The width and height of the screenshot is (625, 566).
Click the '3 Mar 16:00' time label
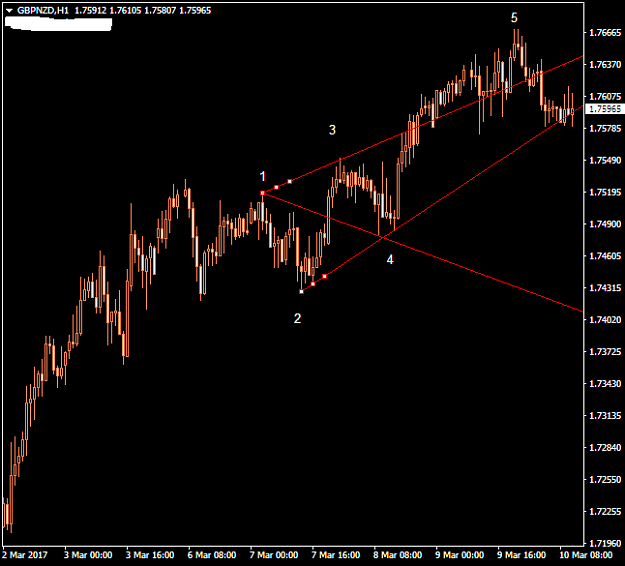(150, 555)
